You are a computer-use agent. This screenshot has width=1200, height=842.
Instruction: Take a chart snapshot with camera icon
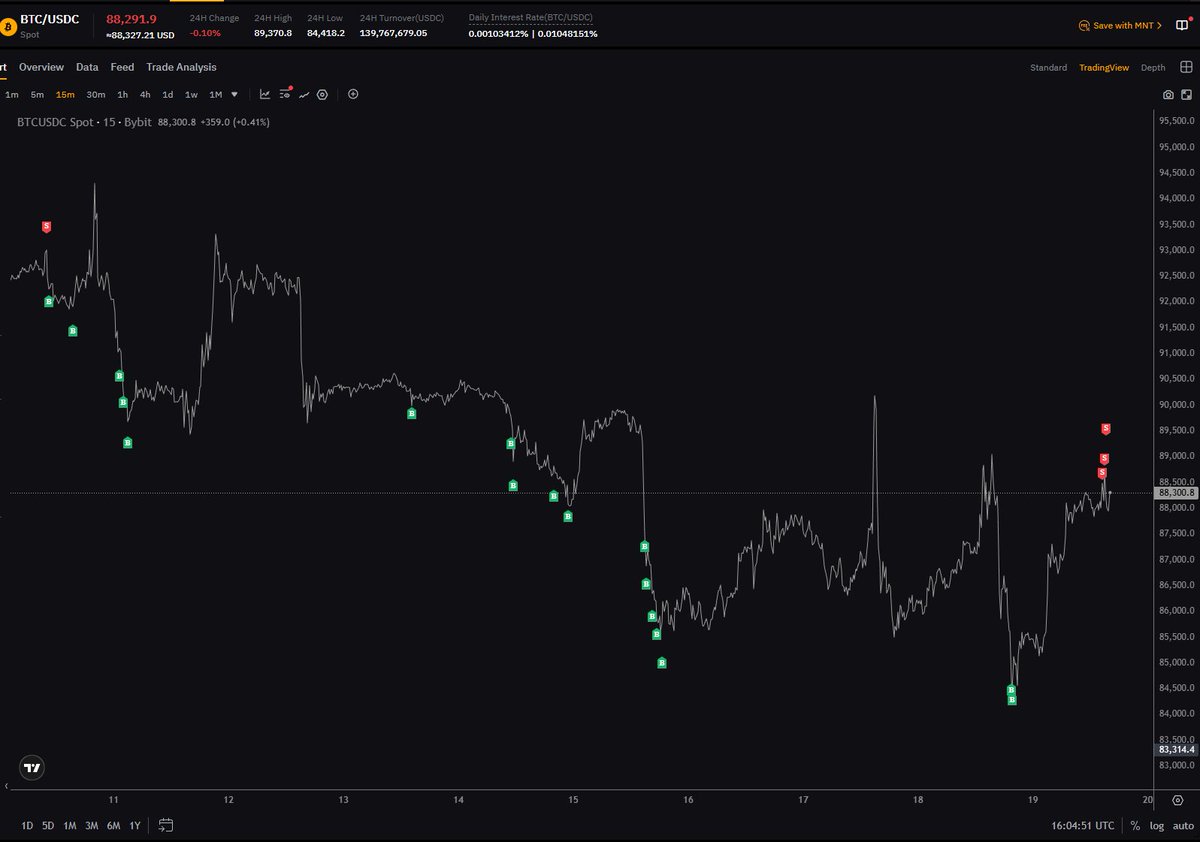[1168, 95]
